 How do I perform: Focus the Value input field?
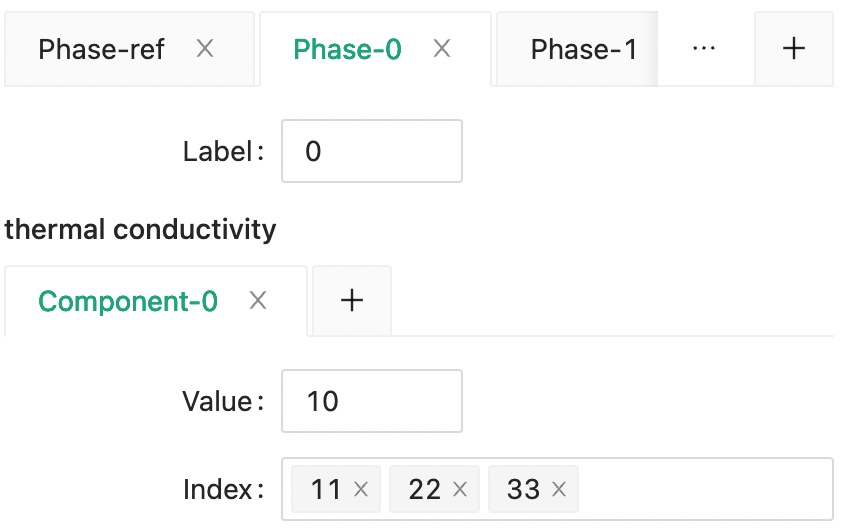(371, 401)
